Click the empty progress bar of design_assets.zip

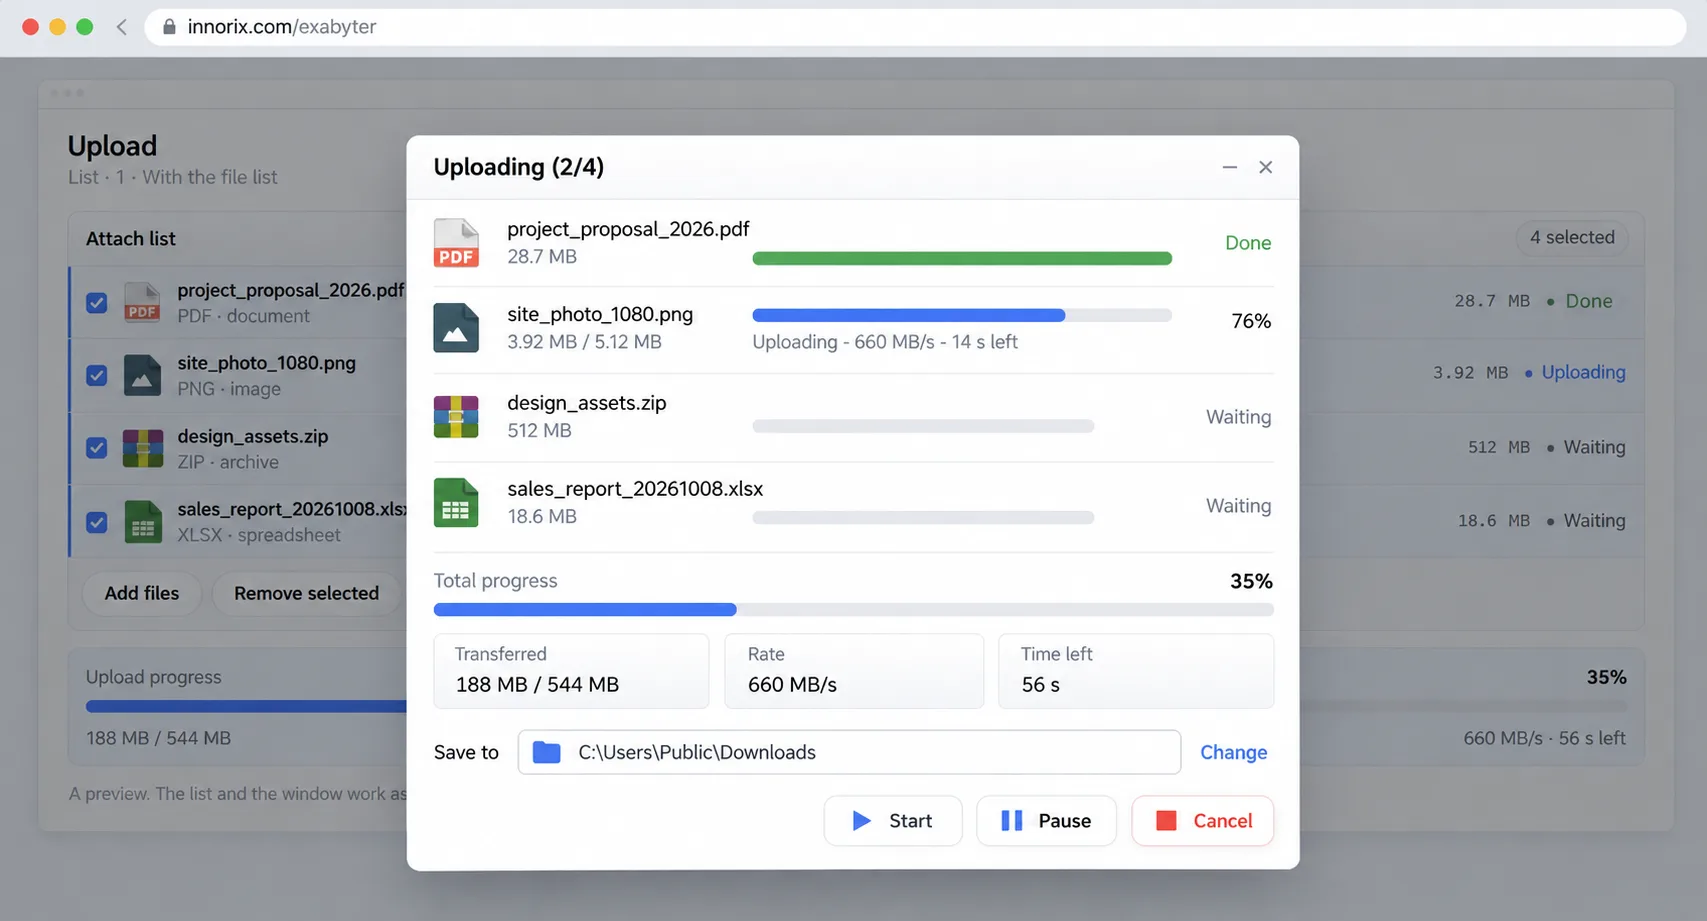[923, 426]
